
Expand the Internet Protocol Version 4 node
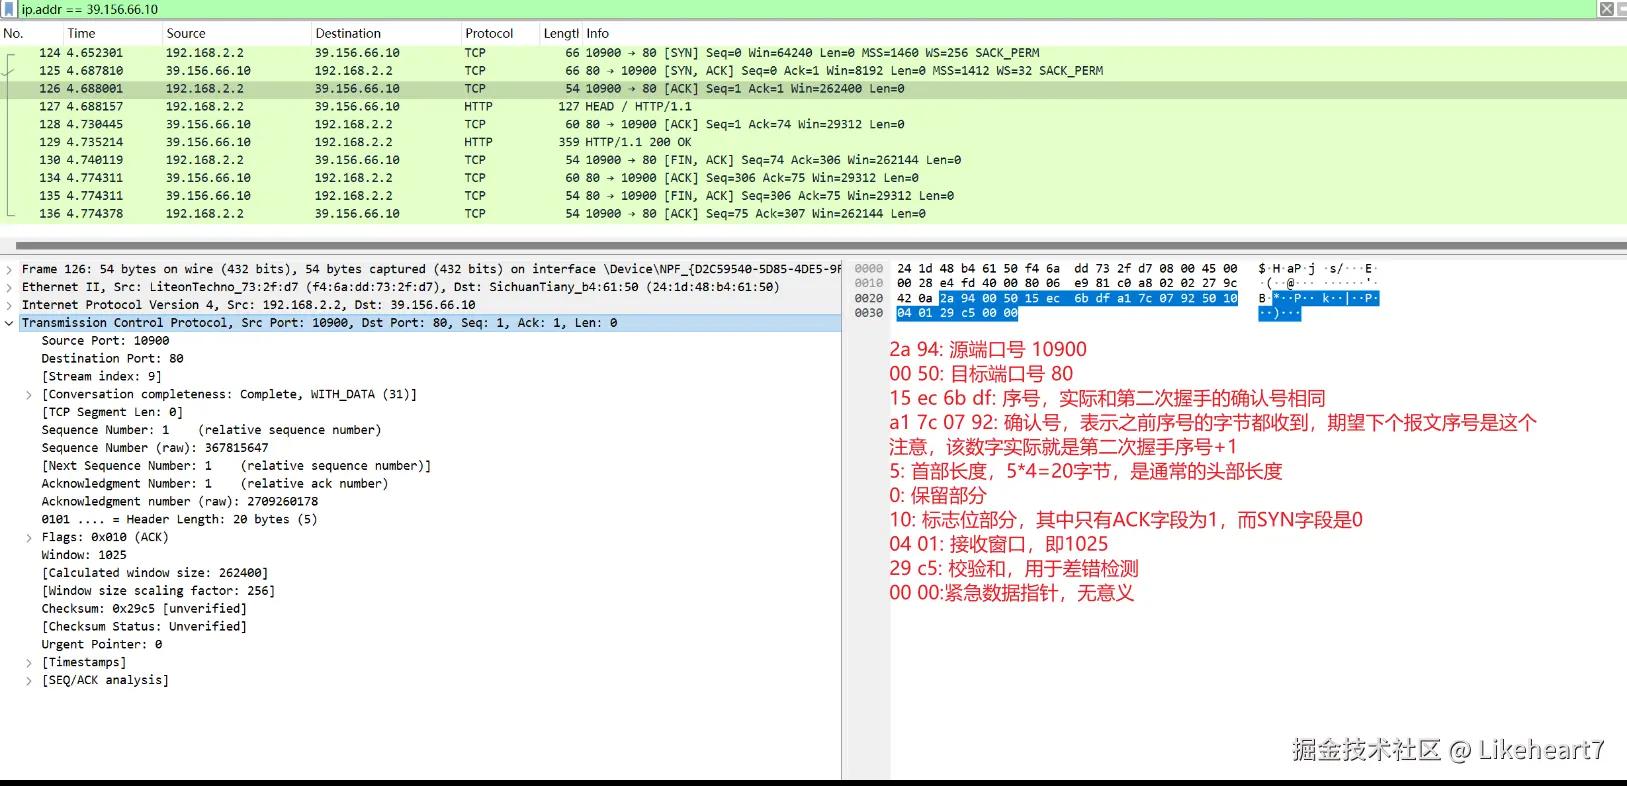[9, 305]
